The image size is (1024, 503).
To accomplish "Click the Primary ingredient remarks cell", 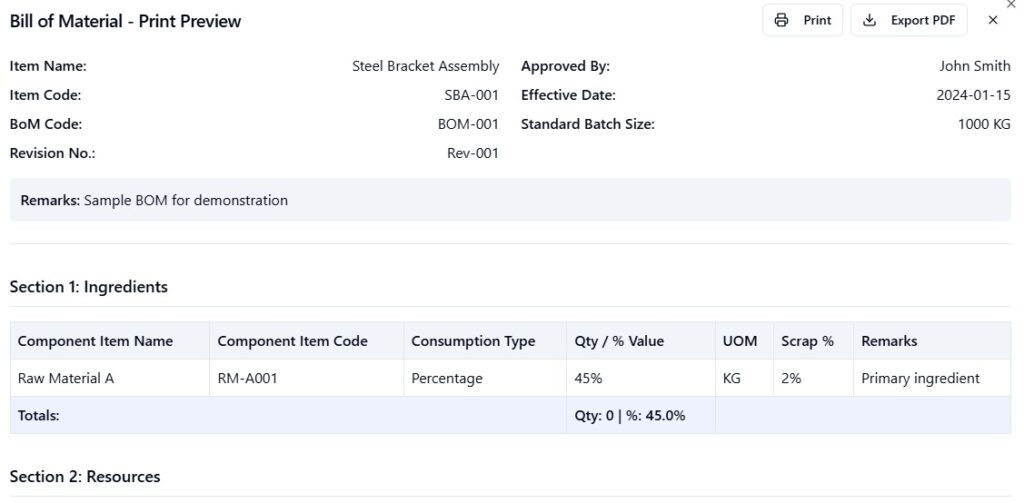I will (x=920, y=379).
